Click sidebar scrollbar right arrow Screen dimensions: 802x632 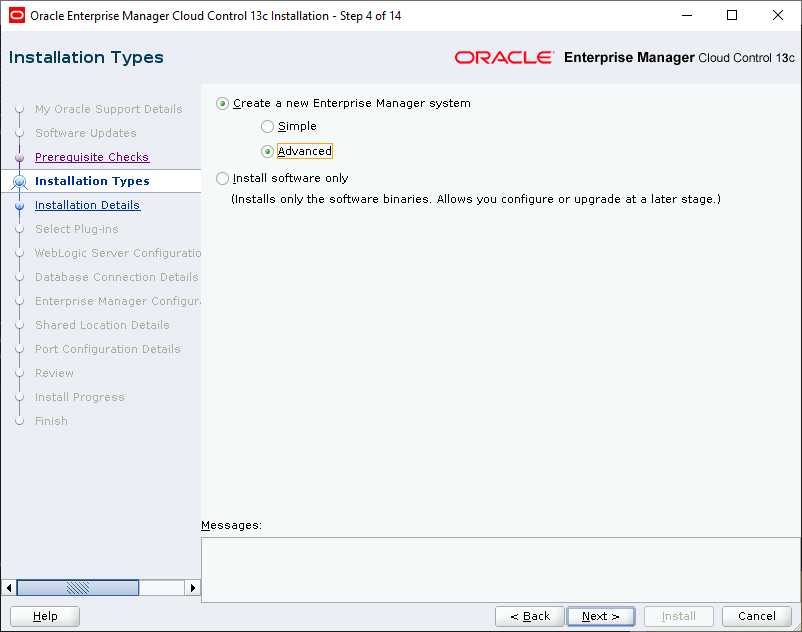193,588
